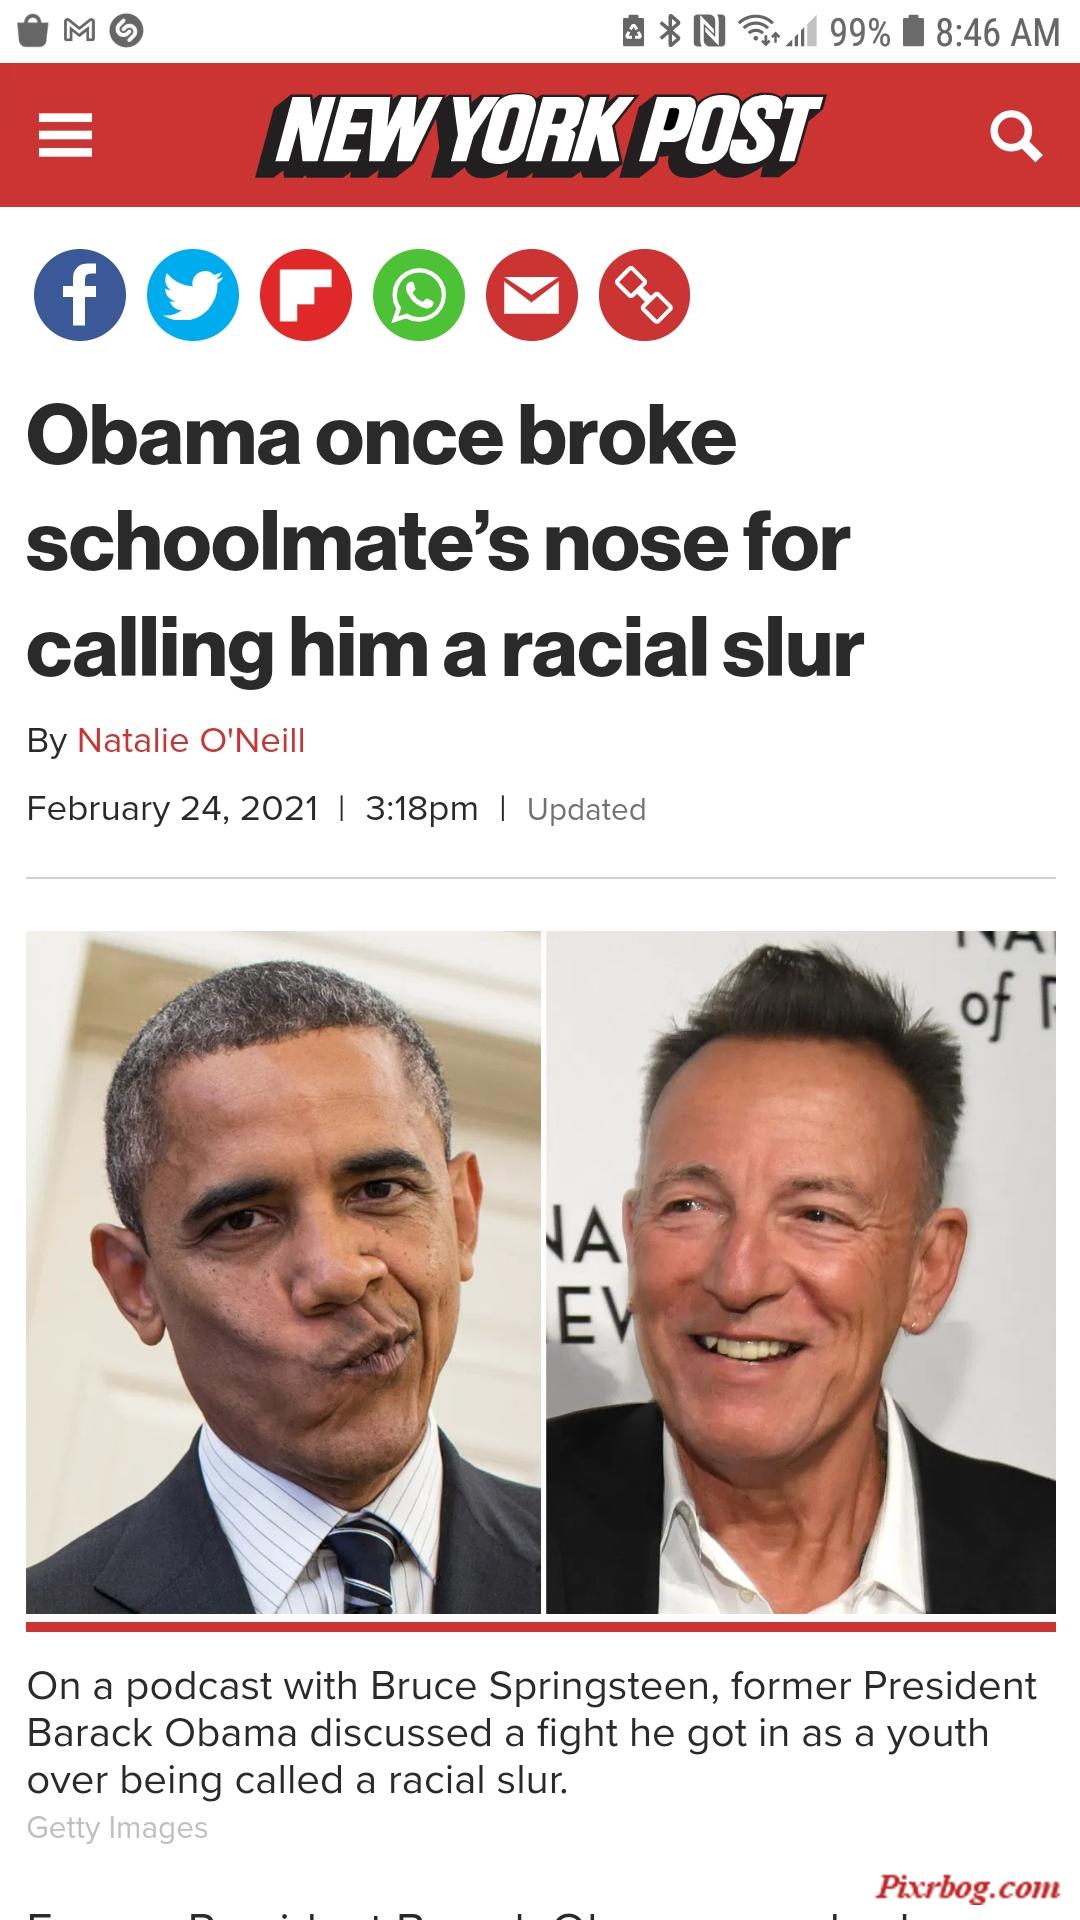Share article on Flipboard
This screenshot has width=1080, height=1920.
pyautogui.click(x=306, y=295)
